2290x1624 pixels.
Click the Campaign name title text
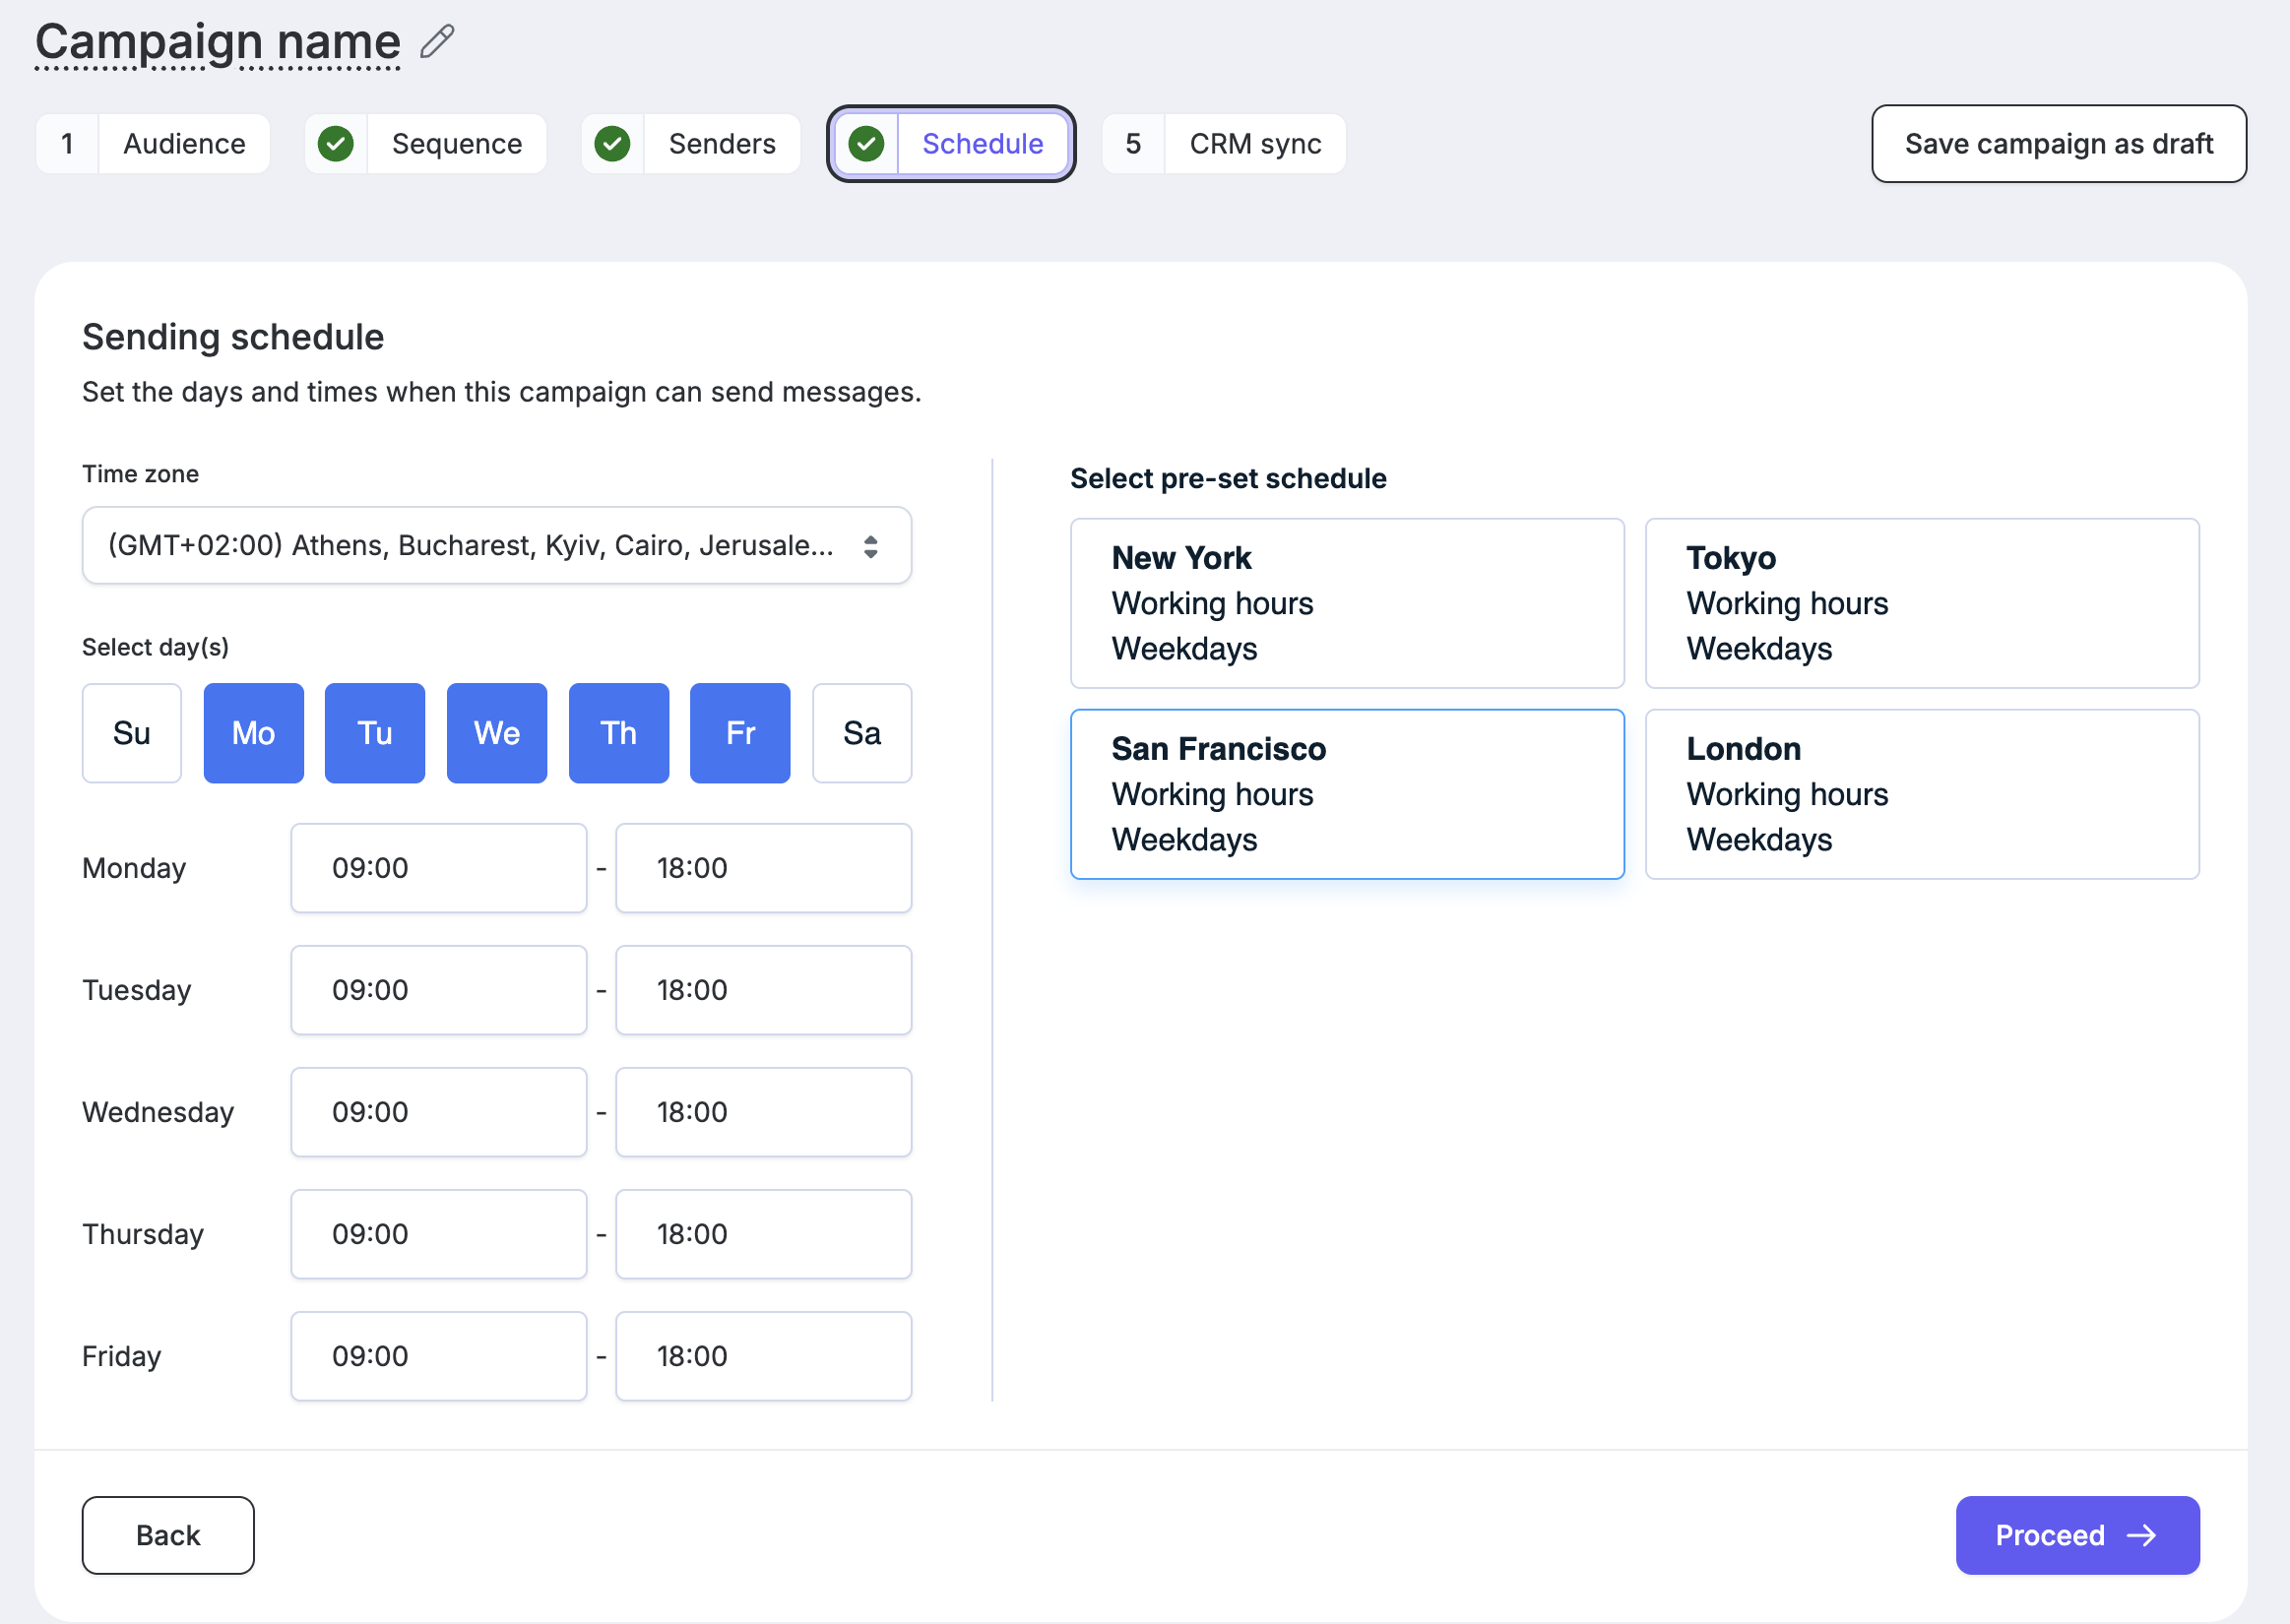click(x=218, y=42)
